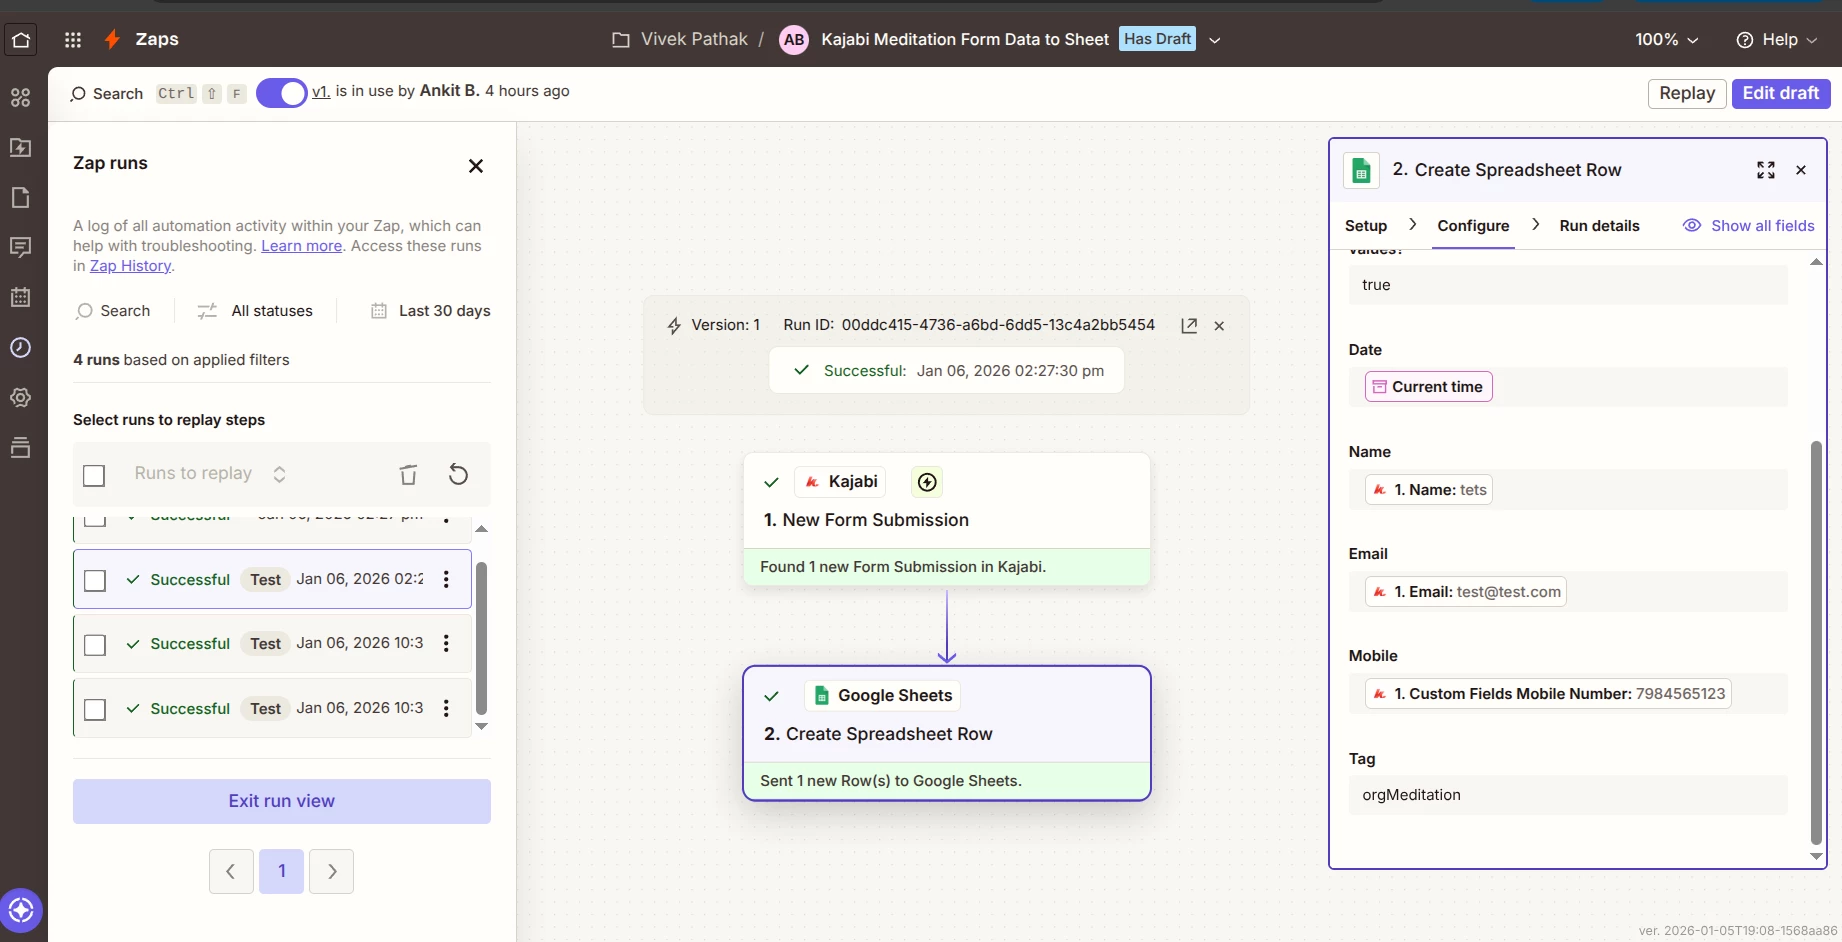Delete selected runs with the trash icon

click(x=408, y=474)
